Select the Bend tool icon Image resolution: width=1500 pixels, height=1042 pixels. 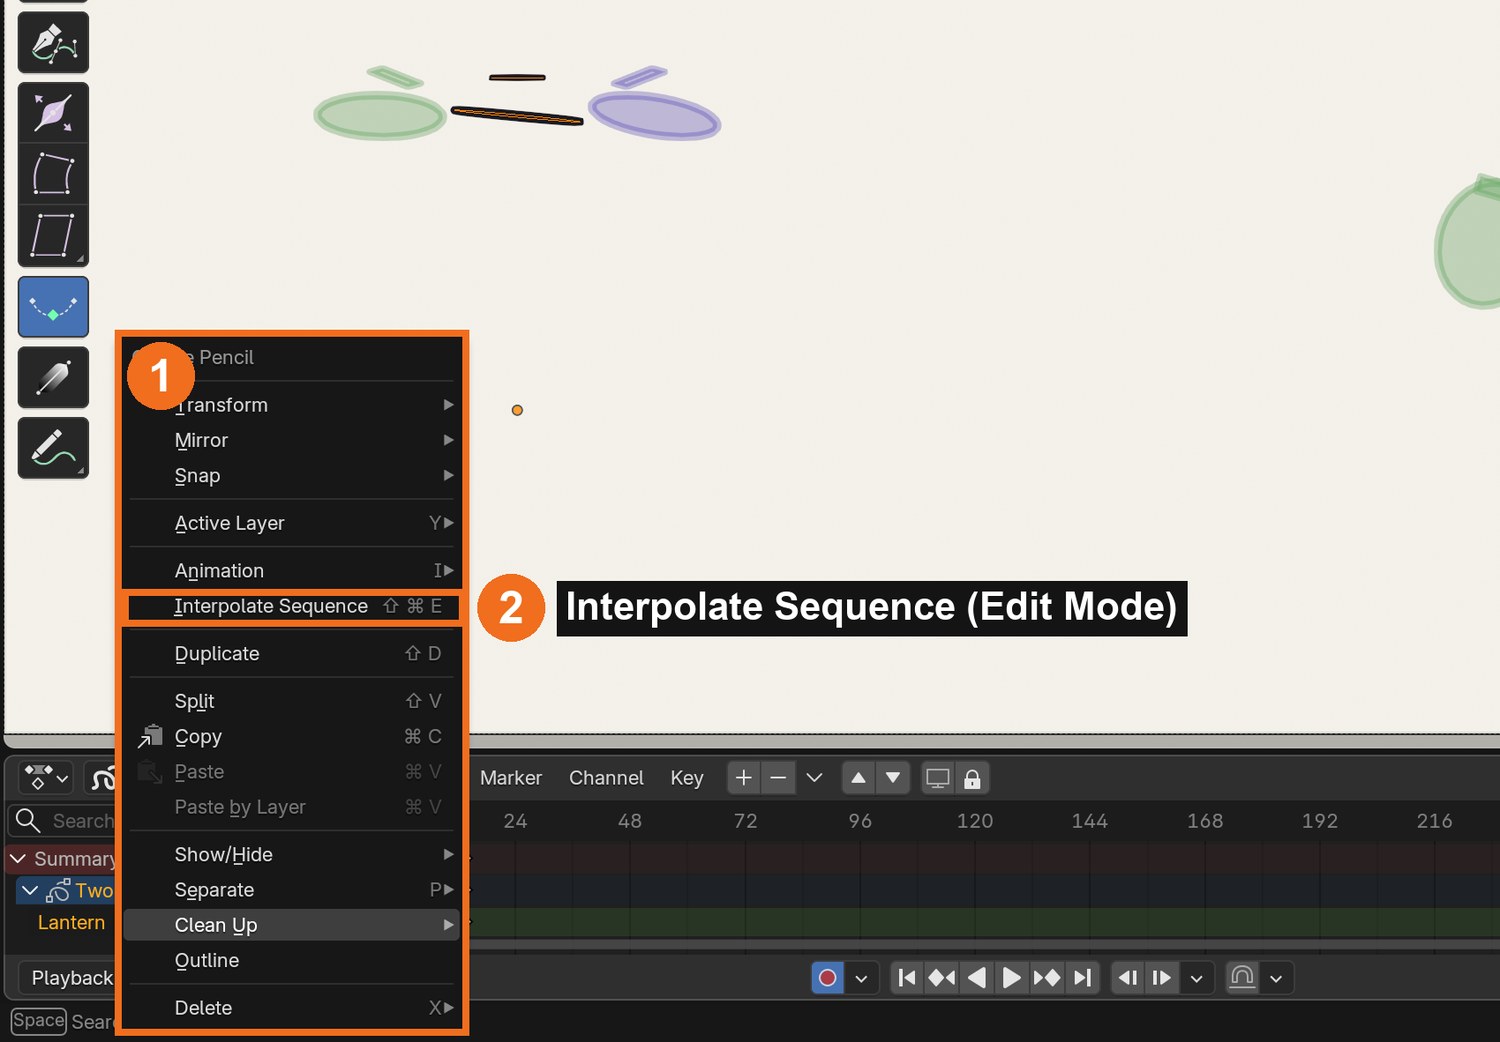(x=53, y=174)
